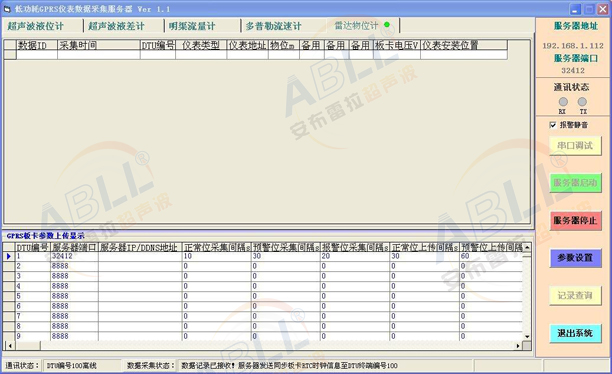Image resolution: width=612 pixels, height=374 pixels.
Task: Select the 明渠流量计 tab
Action: click(192, 26)
